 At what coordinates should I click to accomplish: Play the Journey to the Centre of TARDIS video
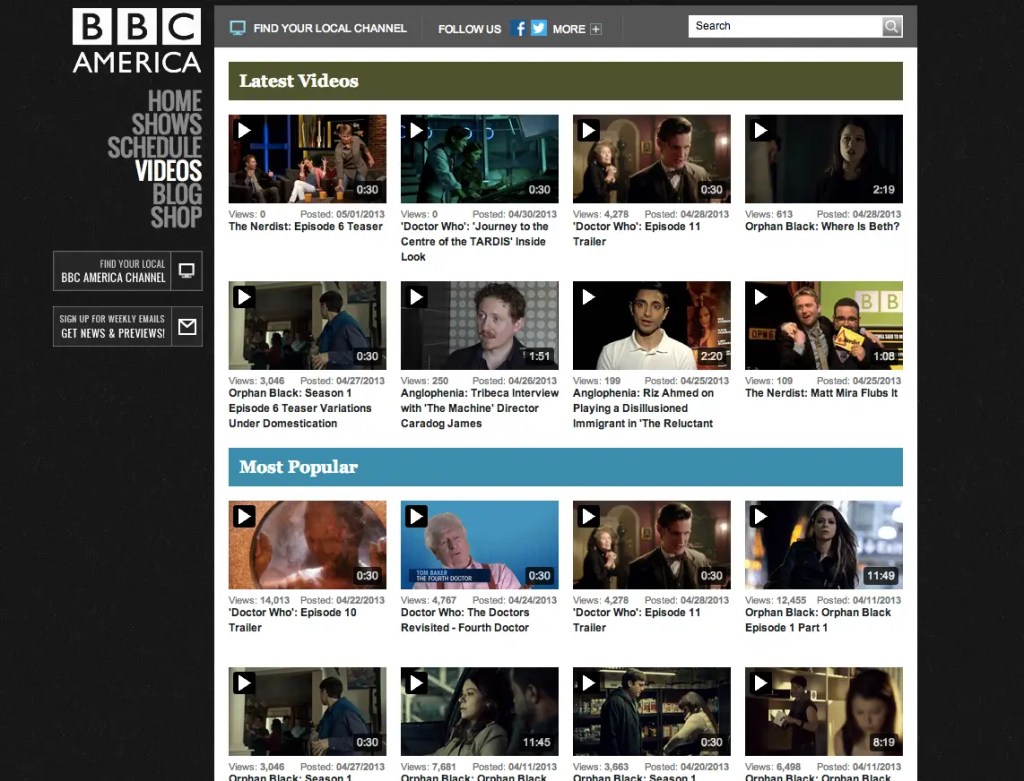(x=416, y=130)
